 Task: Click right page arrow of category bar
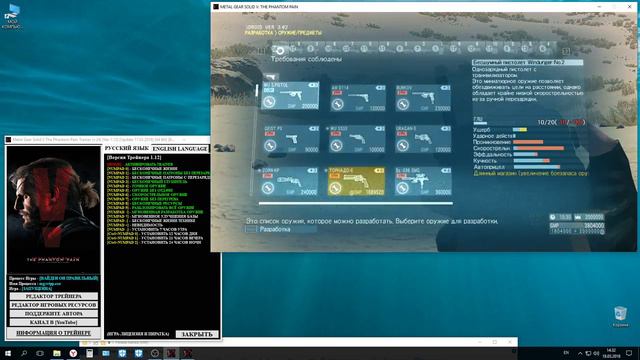click(x=566, y=51)
